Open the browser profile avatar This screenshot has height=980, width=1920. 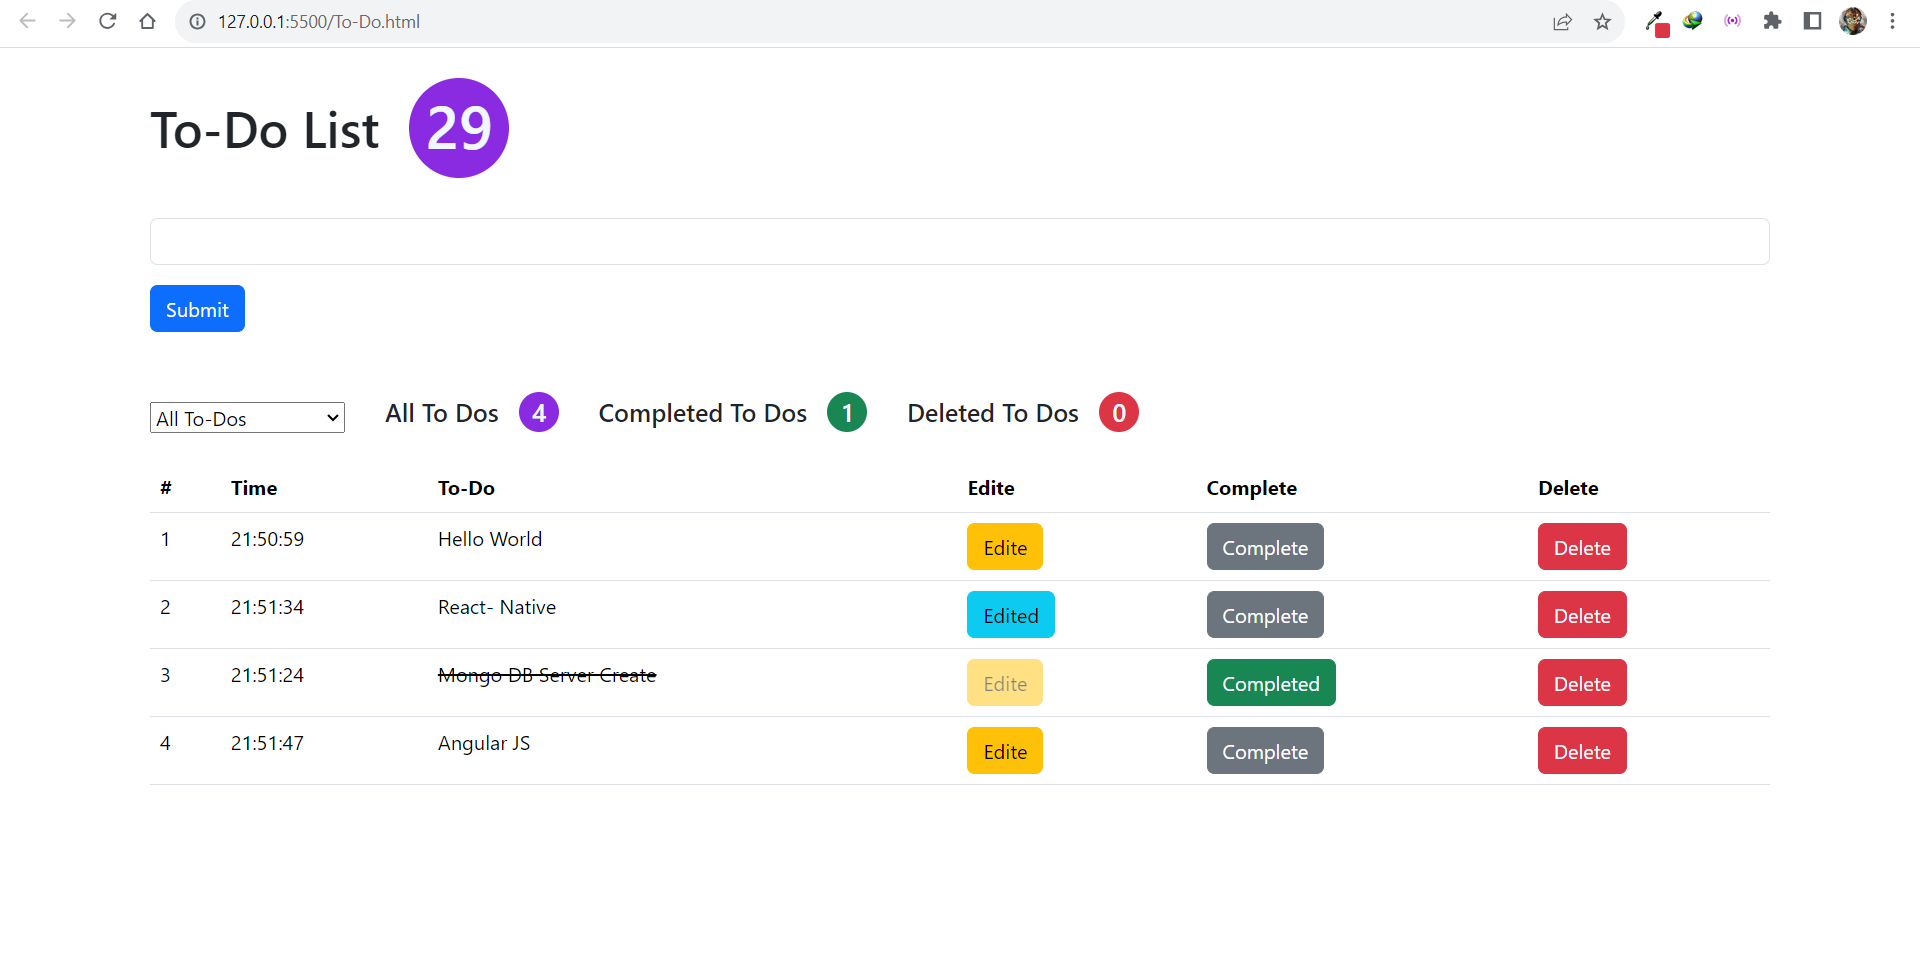(1853, 21)
